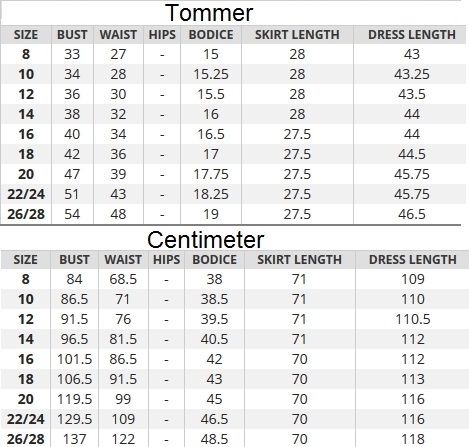Select the BUST header in Tommer table
The image size is (469, 447).
pyautogui.click(x=72, y=35)
